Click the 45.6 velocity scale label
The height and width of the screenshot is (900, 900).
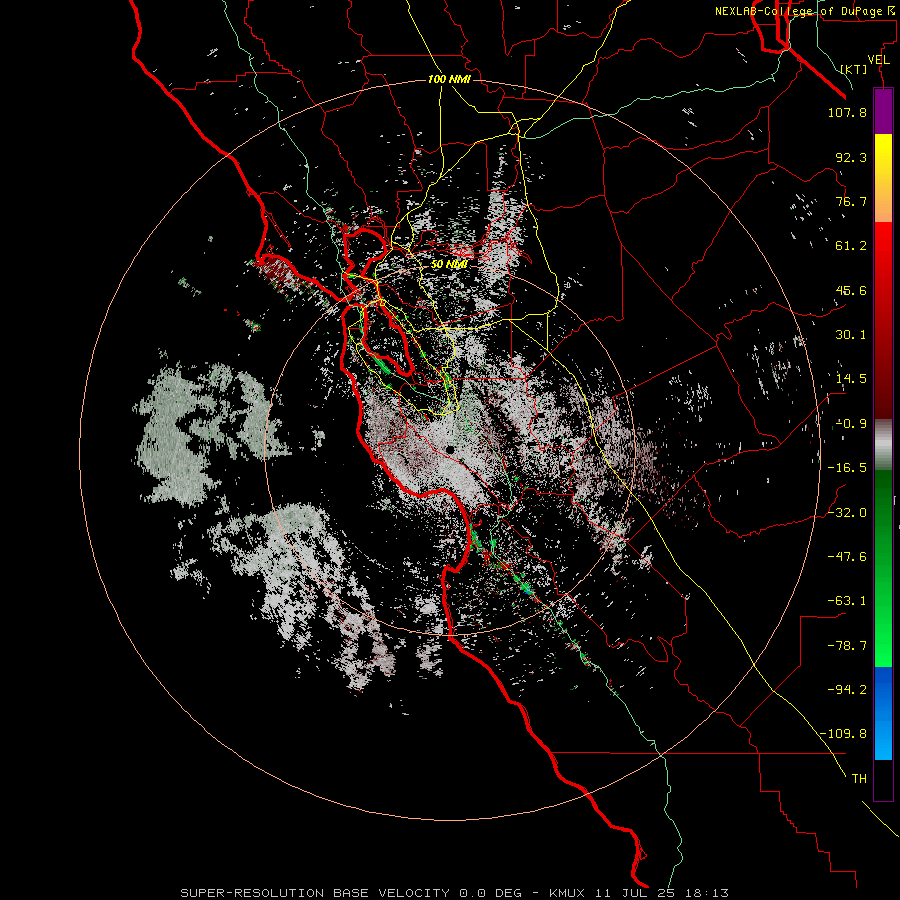point(851,290)
